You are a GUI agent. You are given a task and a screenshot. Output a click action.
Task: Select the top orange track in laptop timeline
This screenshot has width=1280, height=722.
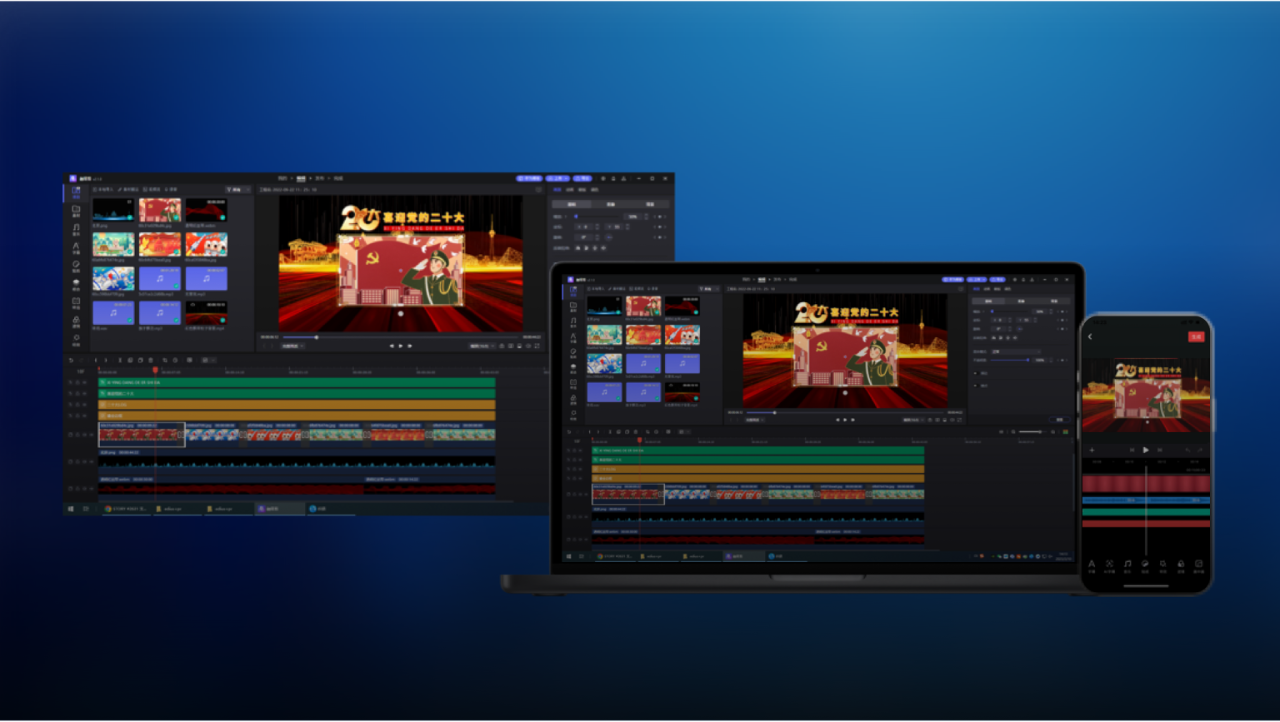coord(758,469)
